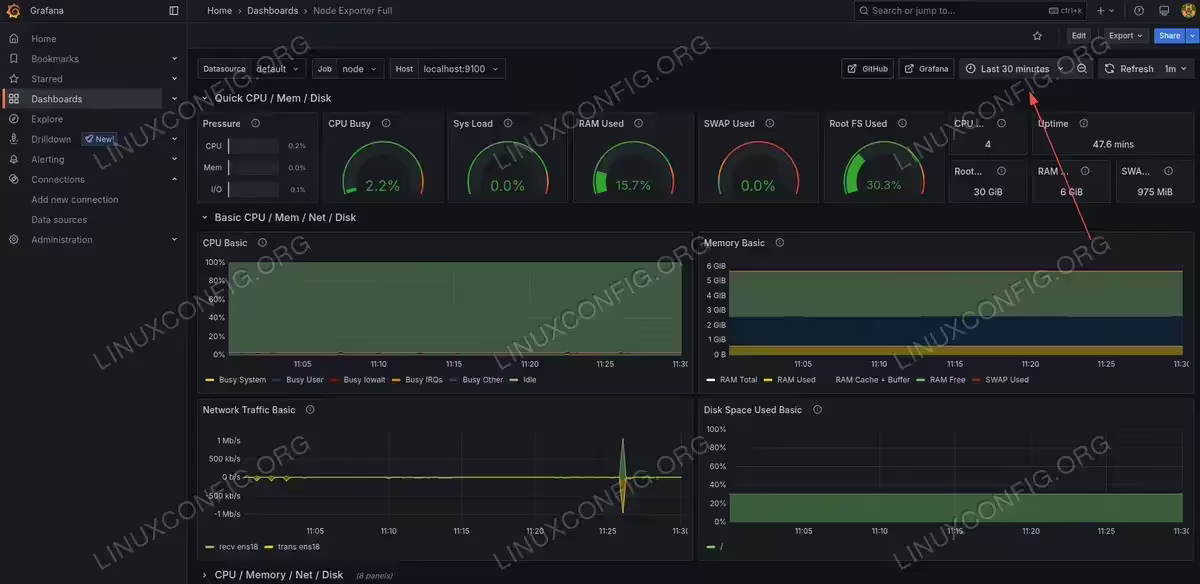Click the Drilldown icon in sidebar
This screenshot has width=1200, height=584.
pos(14,139)
